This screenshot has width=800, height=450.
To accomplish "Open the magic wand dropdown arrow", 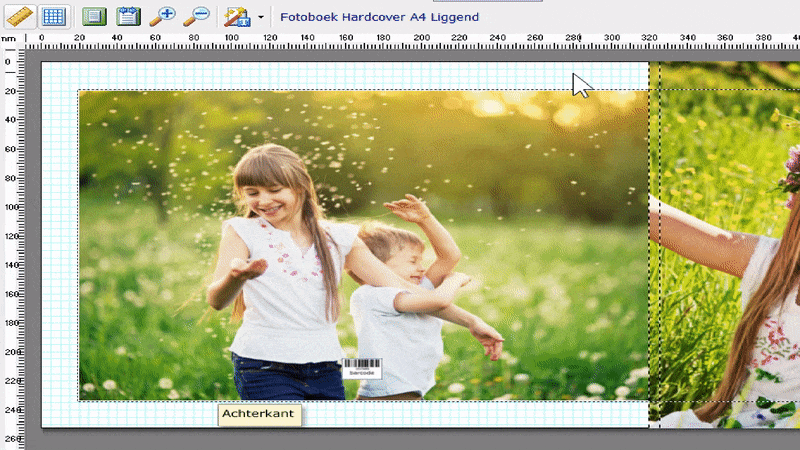I will click(261, 17).
